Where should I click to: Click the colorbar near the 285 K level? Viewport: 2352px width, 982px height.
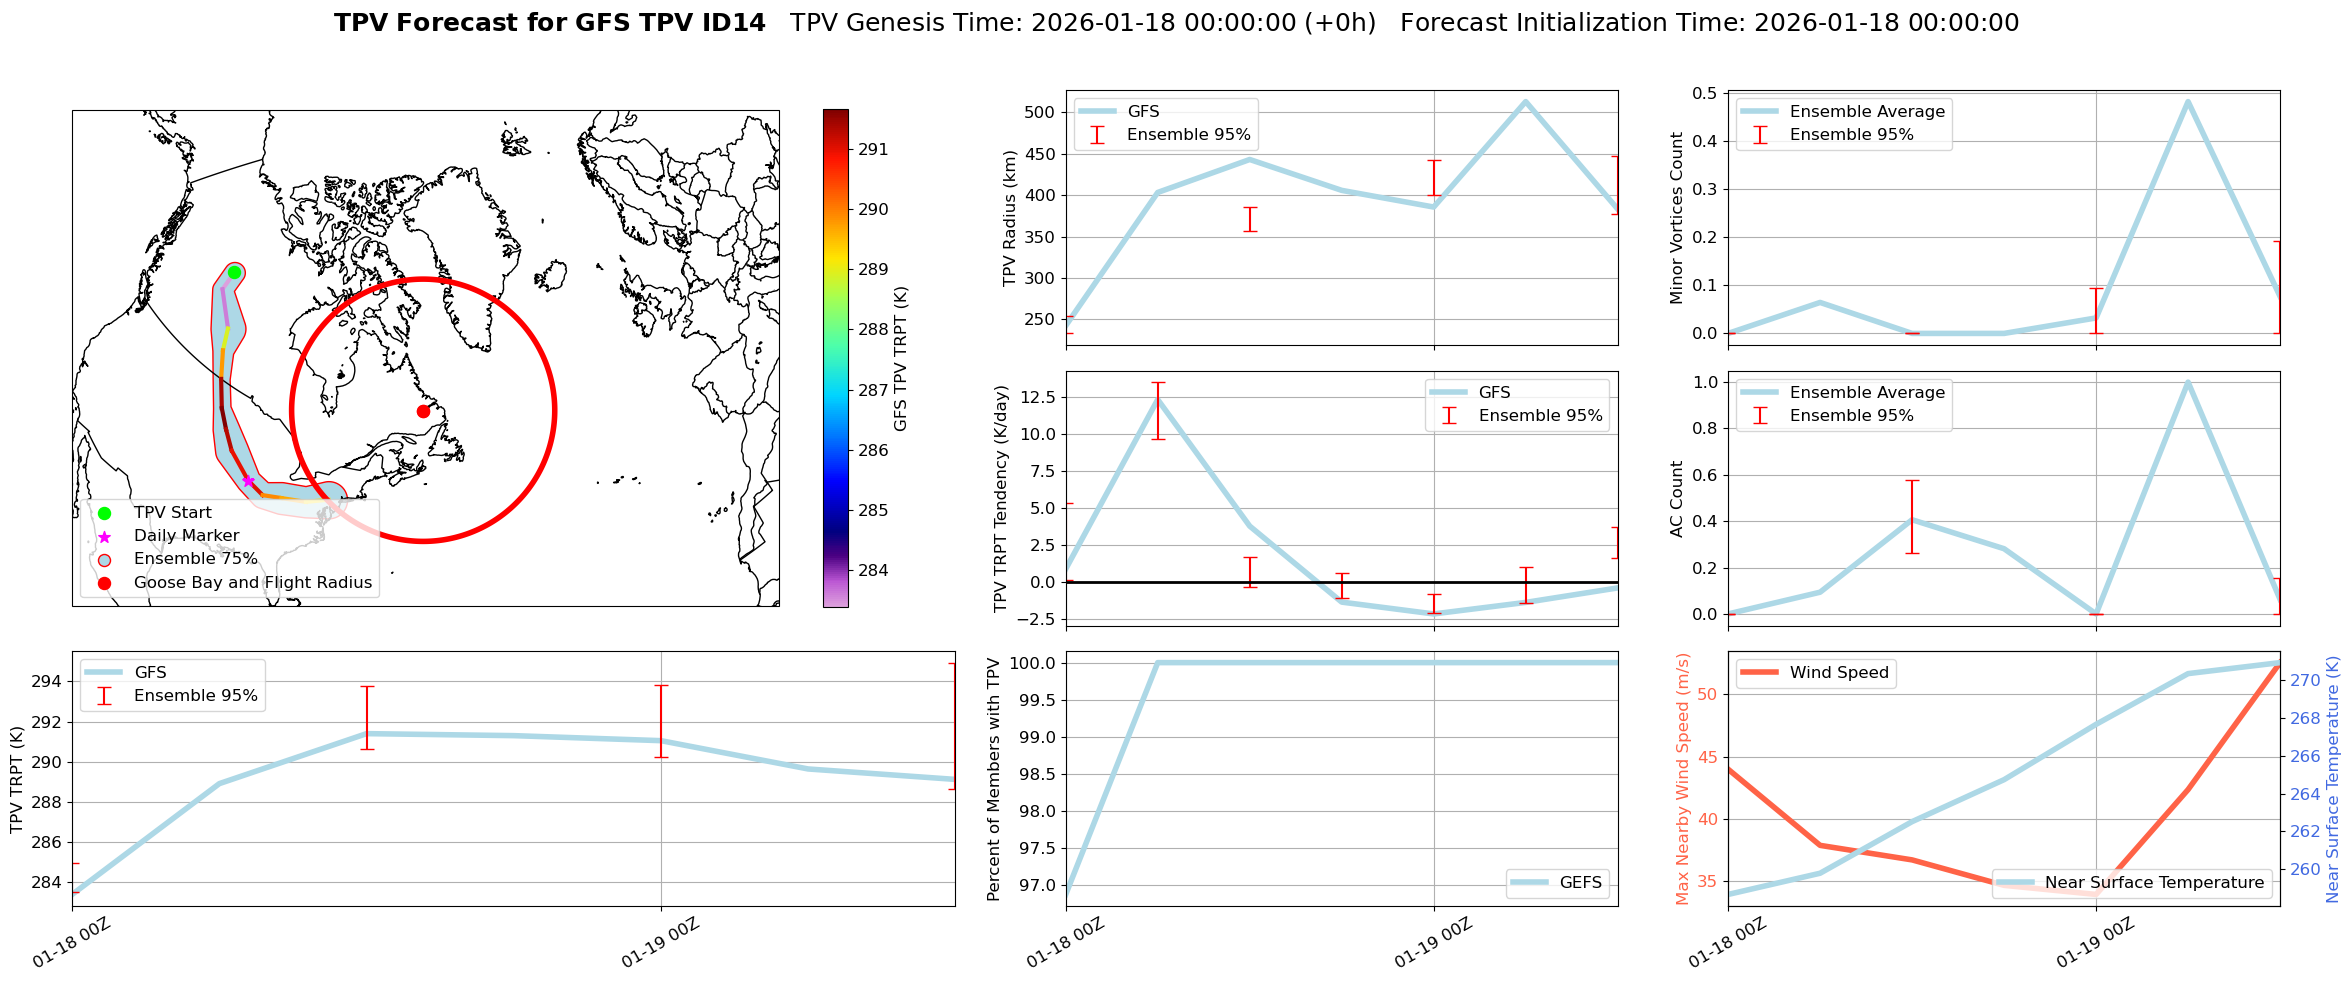click(x=836, y=510)
